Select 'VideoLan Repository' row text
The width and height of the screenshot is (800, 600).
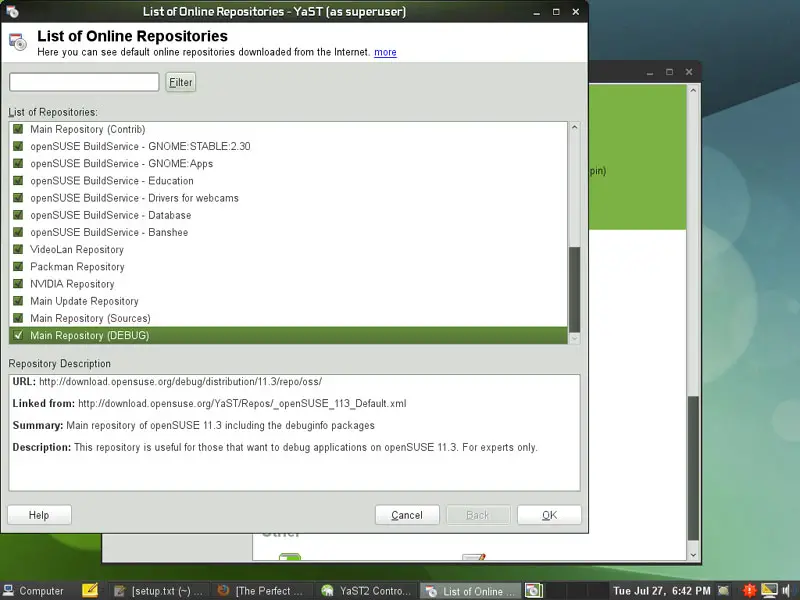click(77, 249)
